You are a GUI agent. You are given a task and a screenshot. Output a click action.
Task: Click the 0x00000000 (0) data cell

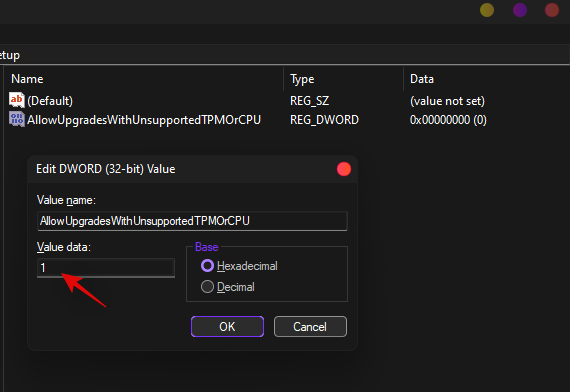[448, 120]
